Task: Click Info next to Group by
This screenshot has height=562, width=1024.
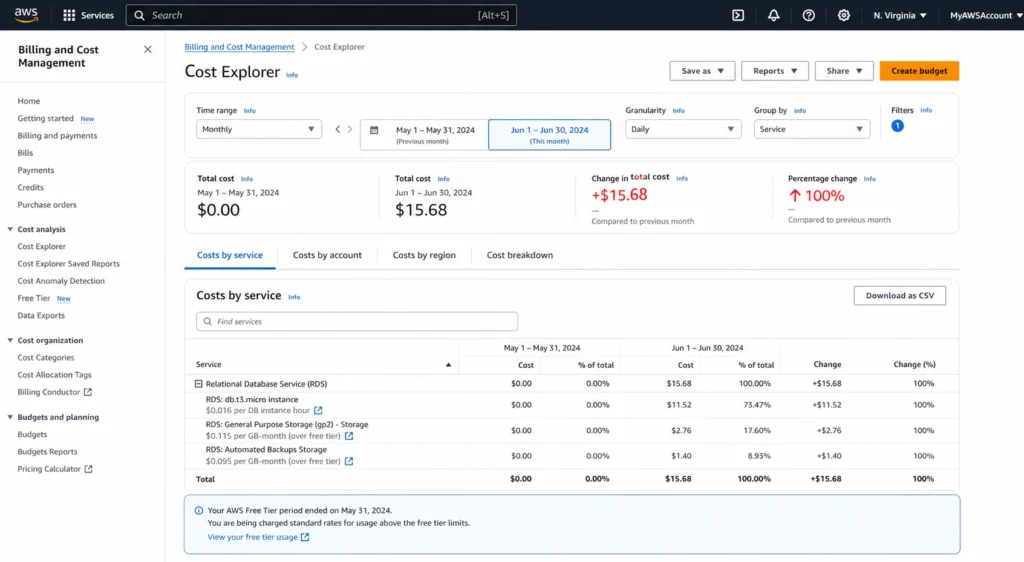Action: point(800,111)
